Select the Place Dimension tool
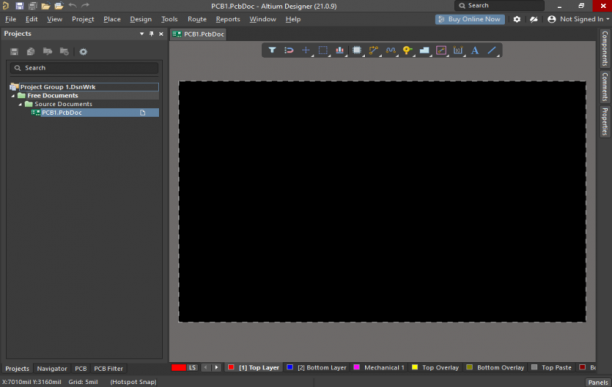This screenshot has height=387, width=612. click(x=458, y=50)
